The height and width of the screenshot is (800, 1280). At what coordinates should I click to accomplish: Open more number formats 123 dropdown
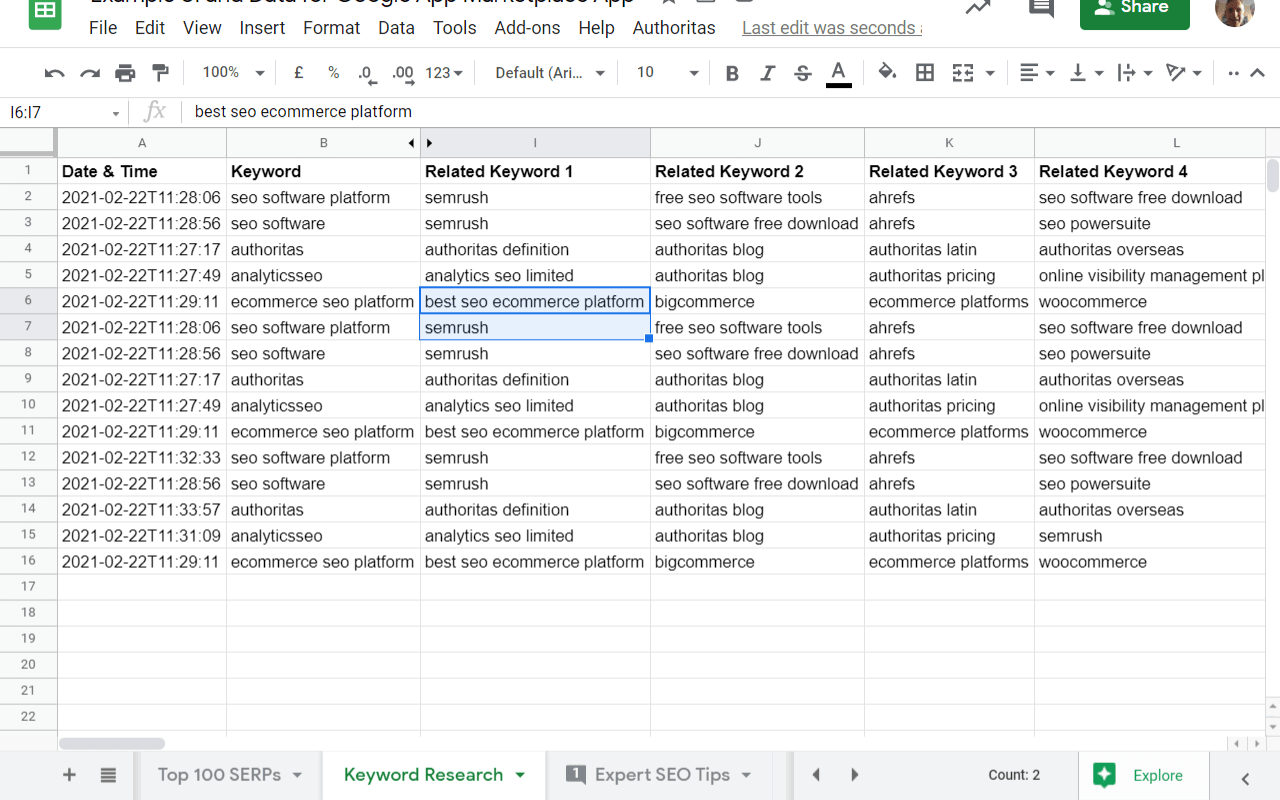(444, 73)
